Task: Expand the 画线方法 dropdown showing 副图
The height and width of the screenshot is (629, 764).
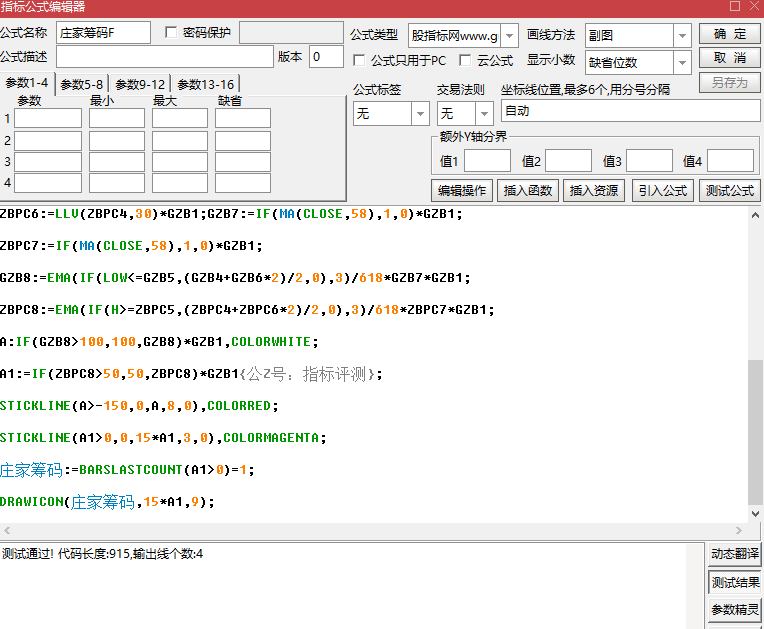Action: (x=682, y=36)
